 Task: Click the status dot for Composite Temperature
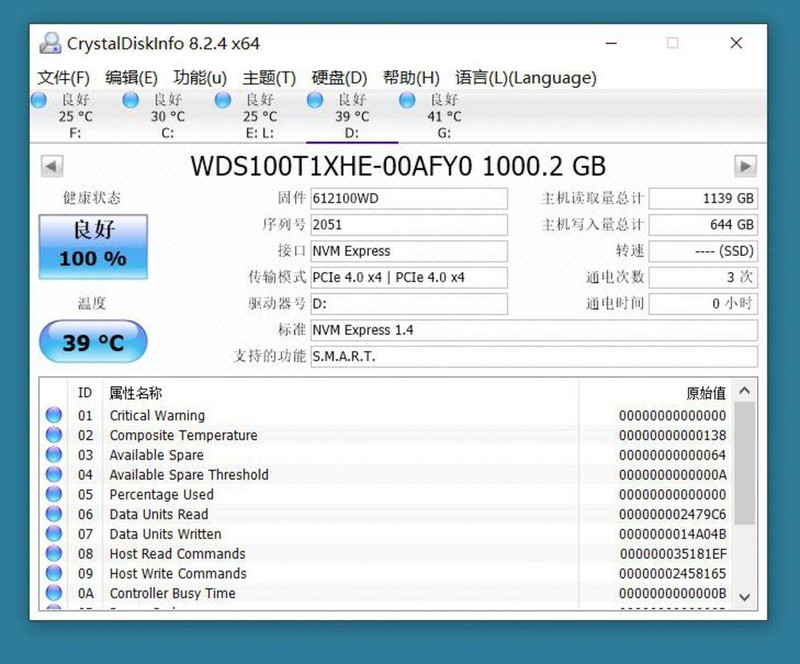pos(54,435)
